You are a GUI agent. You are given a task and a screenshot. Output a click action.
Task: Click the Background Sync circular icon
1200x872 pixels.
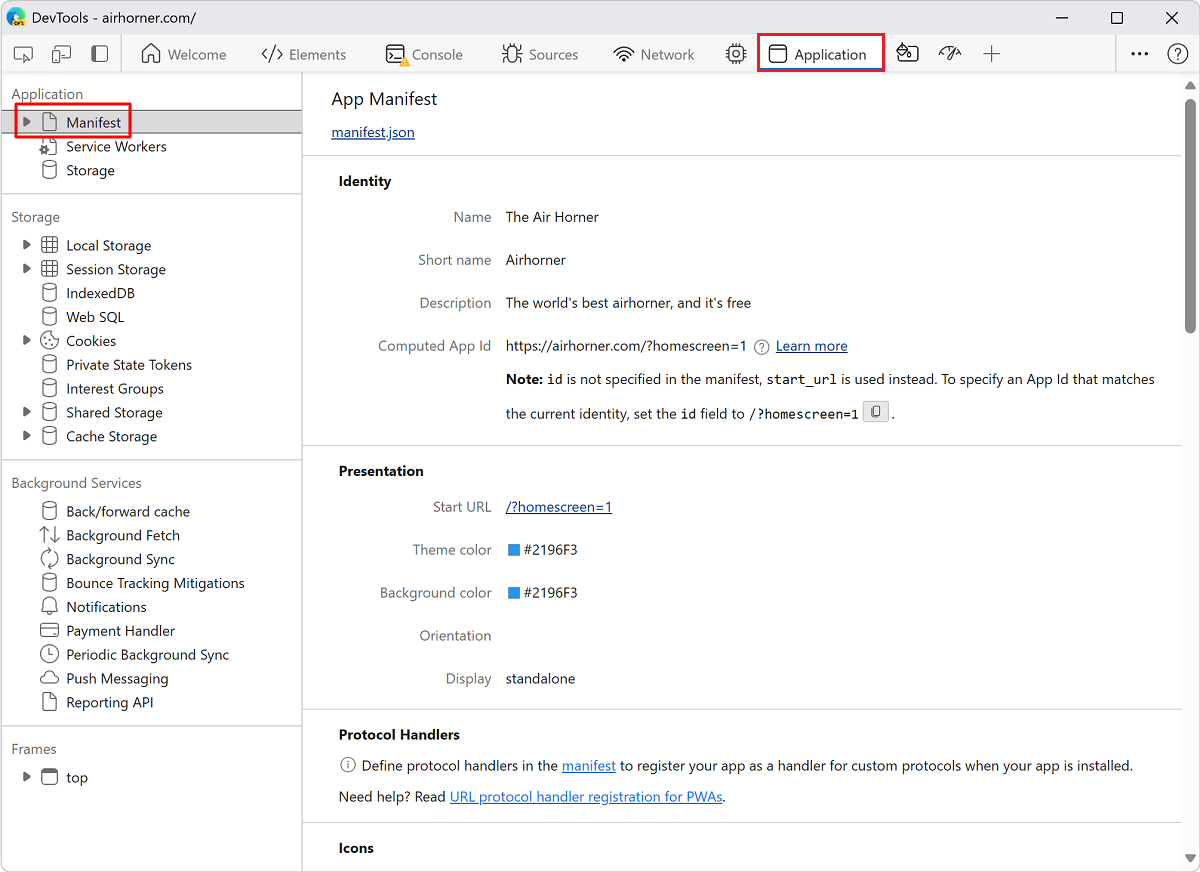[x=49, y=559]
